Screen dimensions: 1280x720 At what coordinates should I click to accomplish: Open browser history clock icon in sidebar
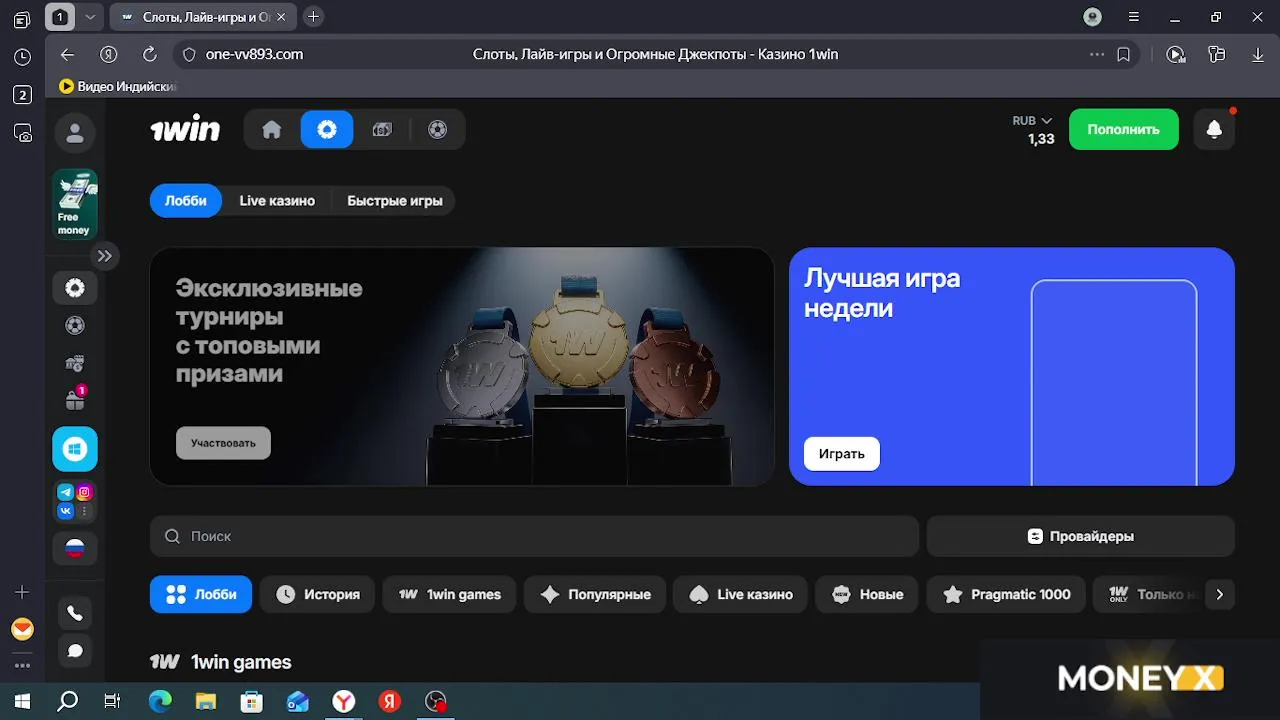point(22,57)
